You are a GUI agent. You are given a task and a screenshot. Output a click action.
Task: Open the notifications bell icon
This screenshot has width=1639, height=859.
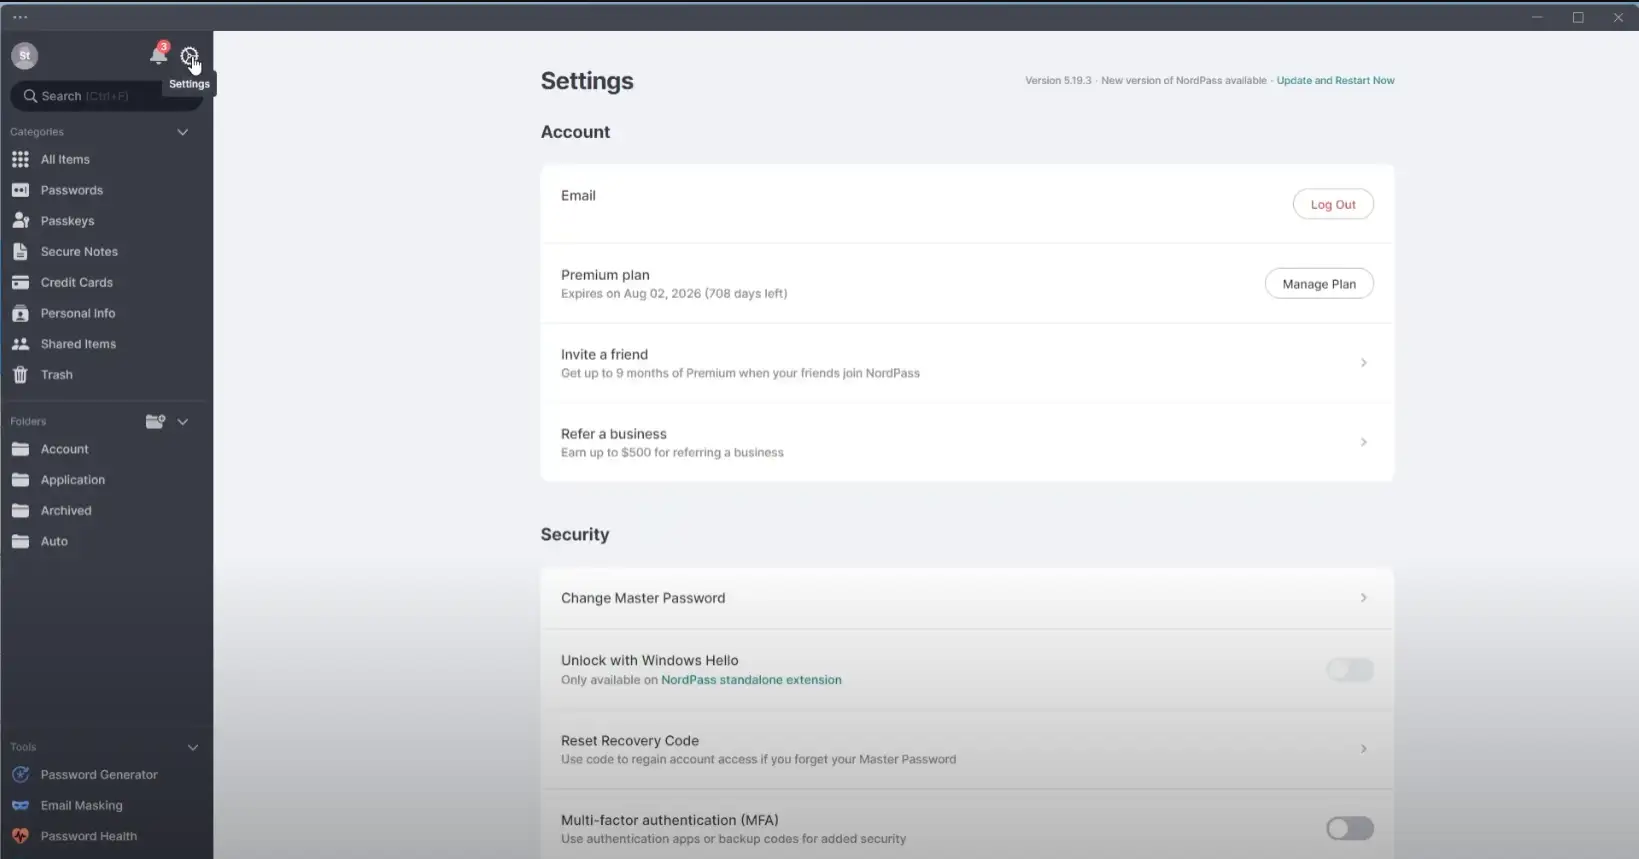tap(158, 56)
